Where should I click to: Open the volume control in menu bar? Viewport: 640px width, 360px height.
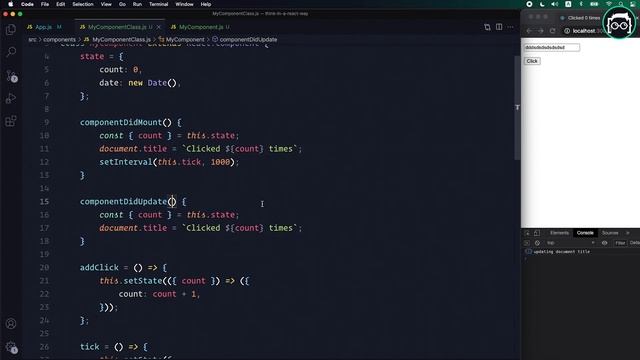pyautogui.click(x=555, y=4)
